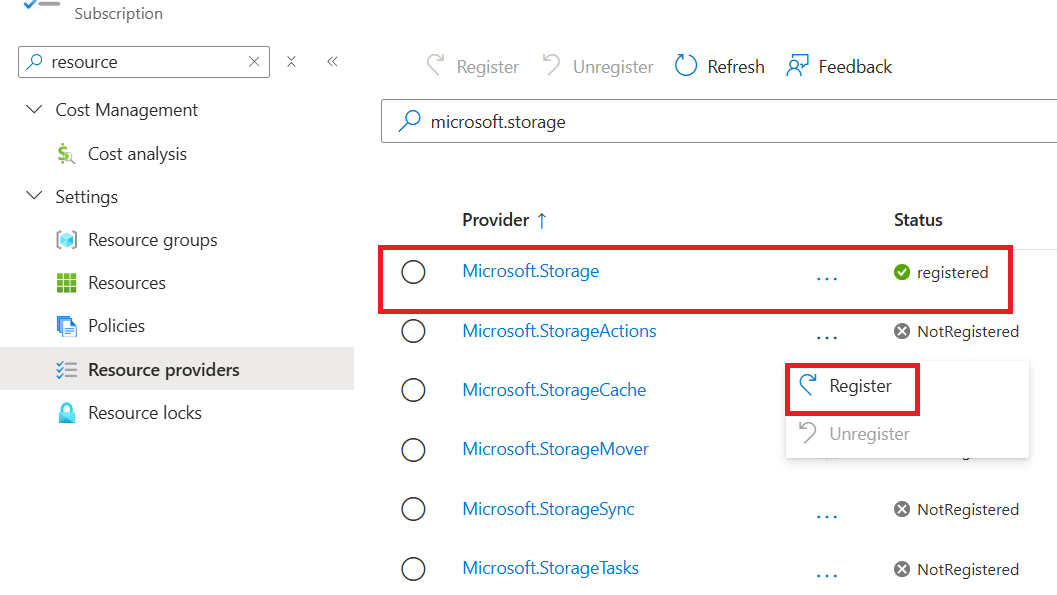
Task: Select the Microsoft.StorageActions radio button
Action: (413, 331)
